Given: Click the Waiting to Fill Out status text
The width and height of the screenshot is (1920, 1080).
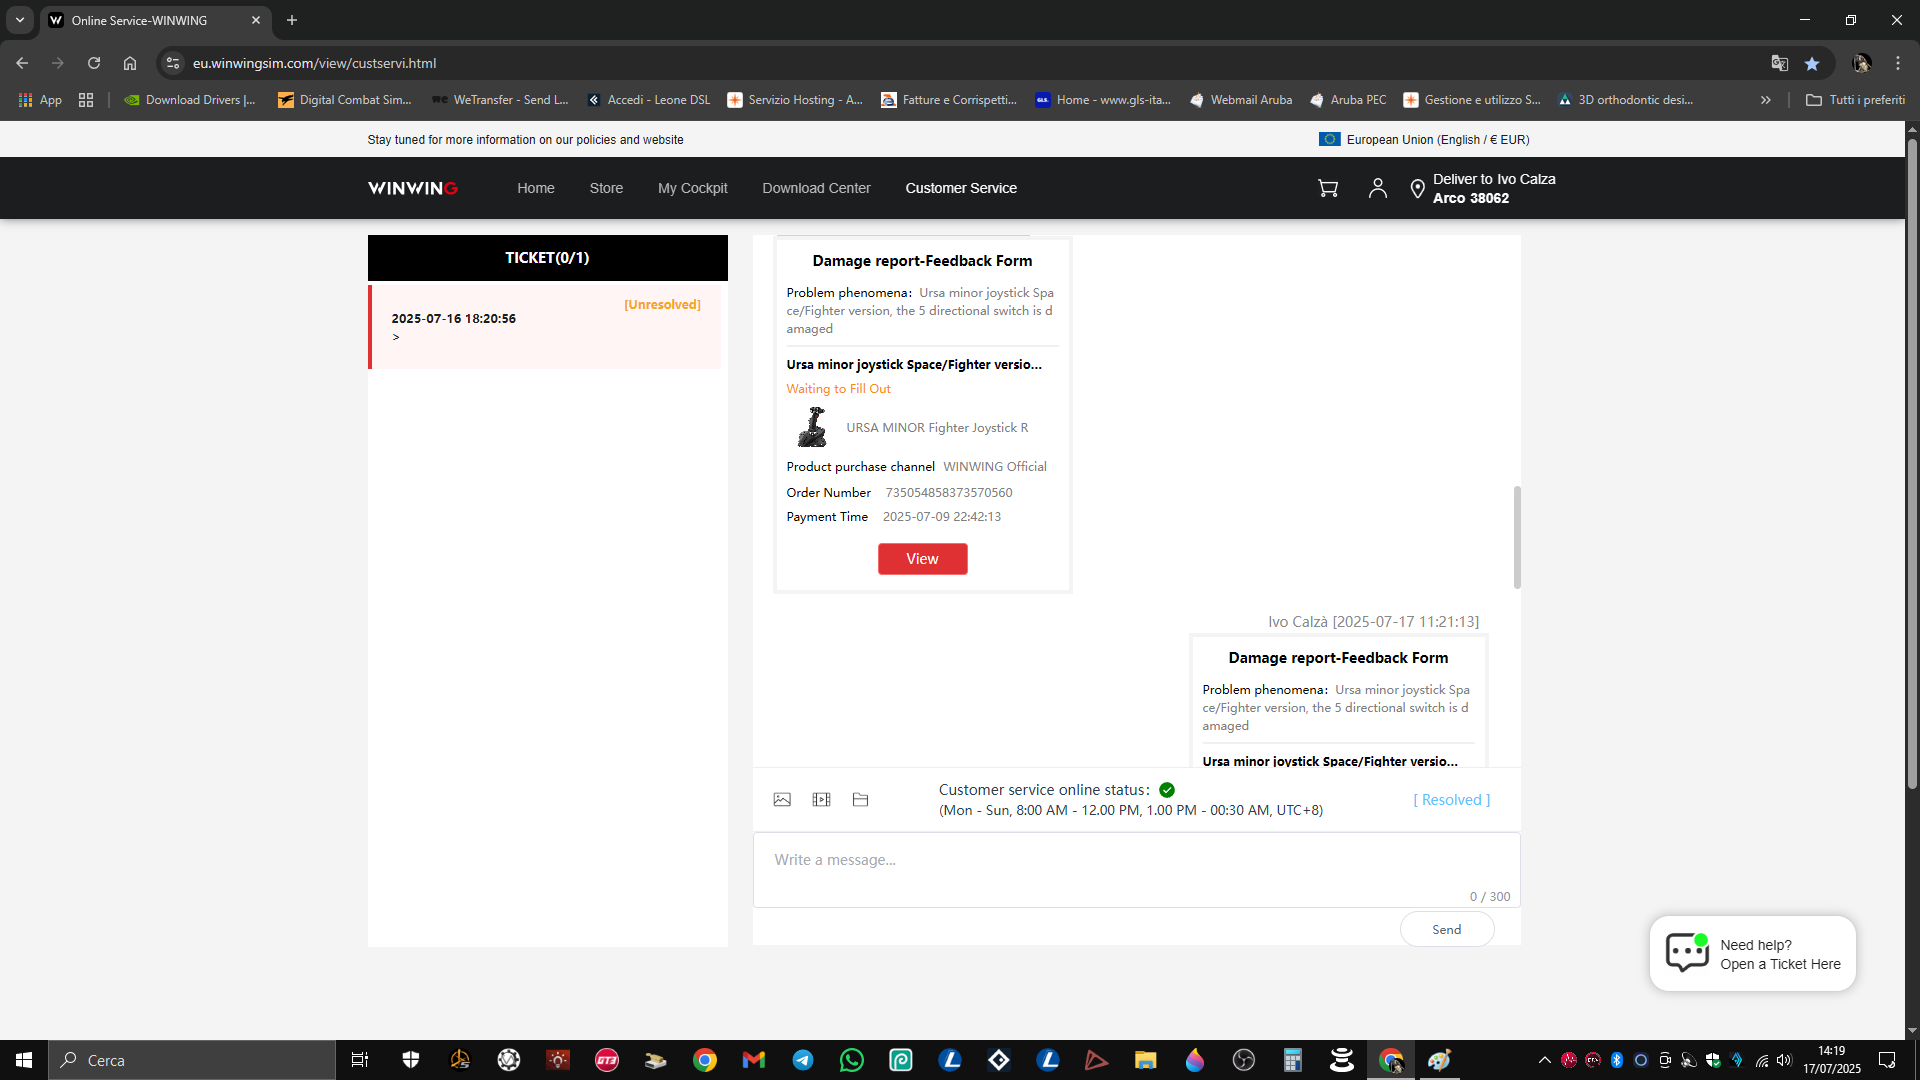Looking at the screenshot, I should click(838, 389).
